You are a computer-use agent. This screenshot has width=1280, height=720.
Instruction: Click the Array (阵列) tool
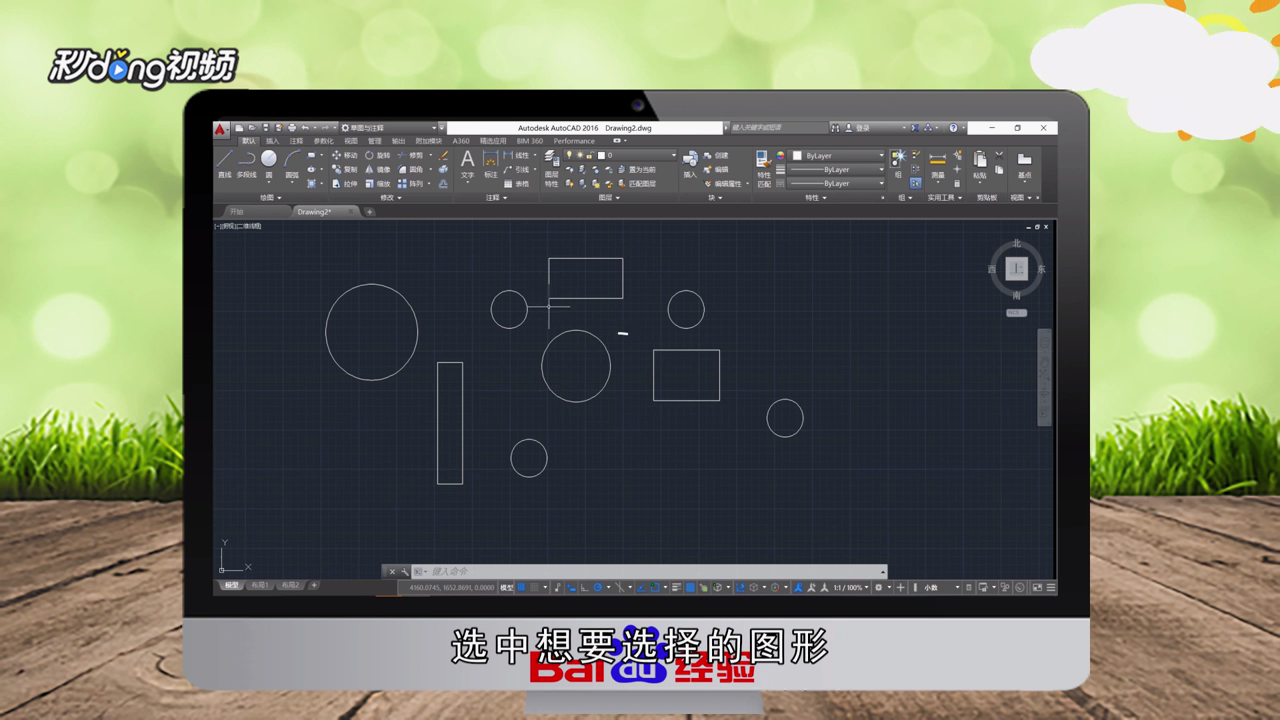click(410, 183)
